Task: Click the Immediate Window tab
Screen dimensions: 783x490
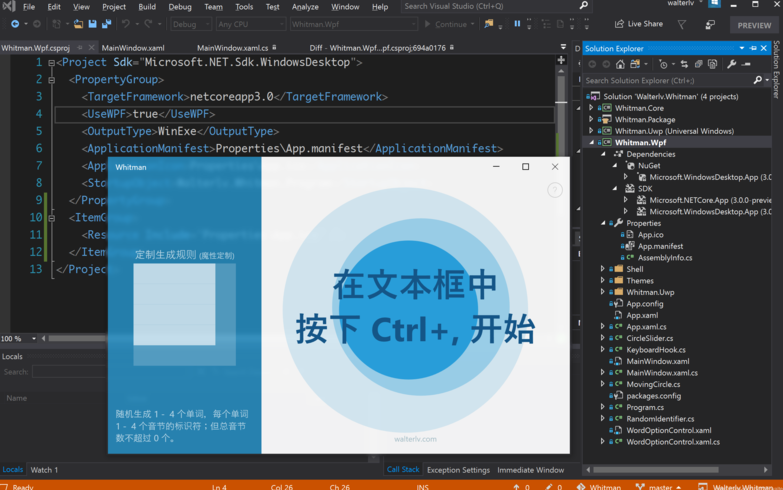Action: coord(530,470)
